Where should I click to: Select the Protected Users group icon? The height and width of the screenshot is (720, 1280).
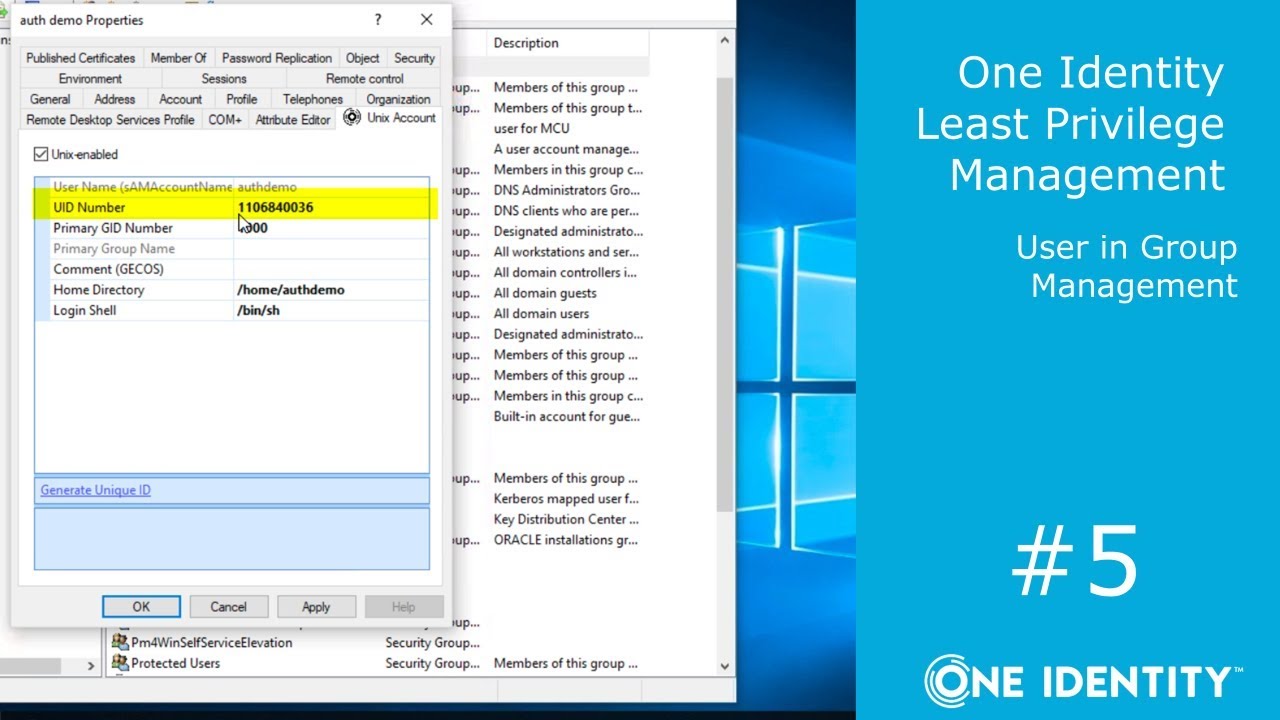pyautogui.click(x=120, y=662)
